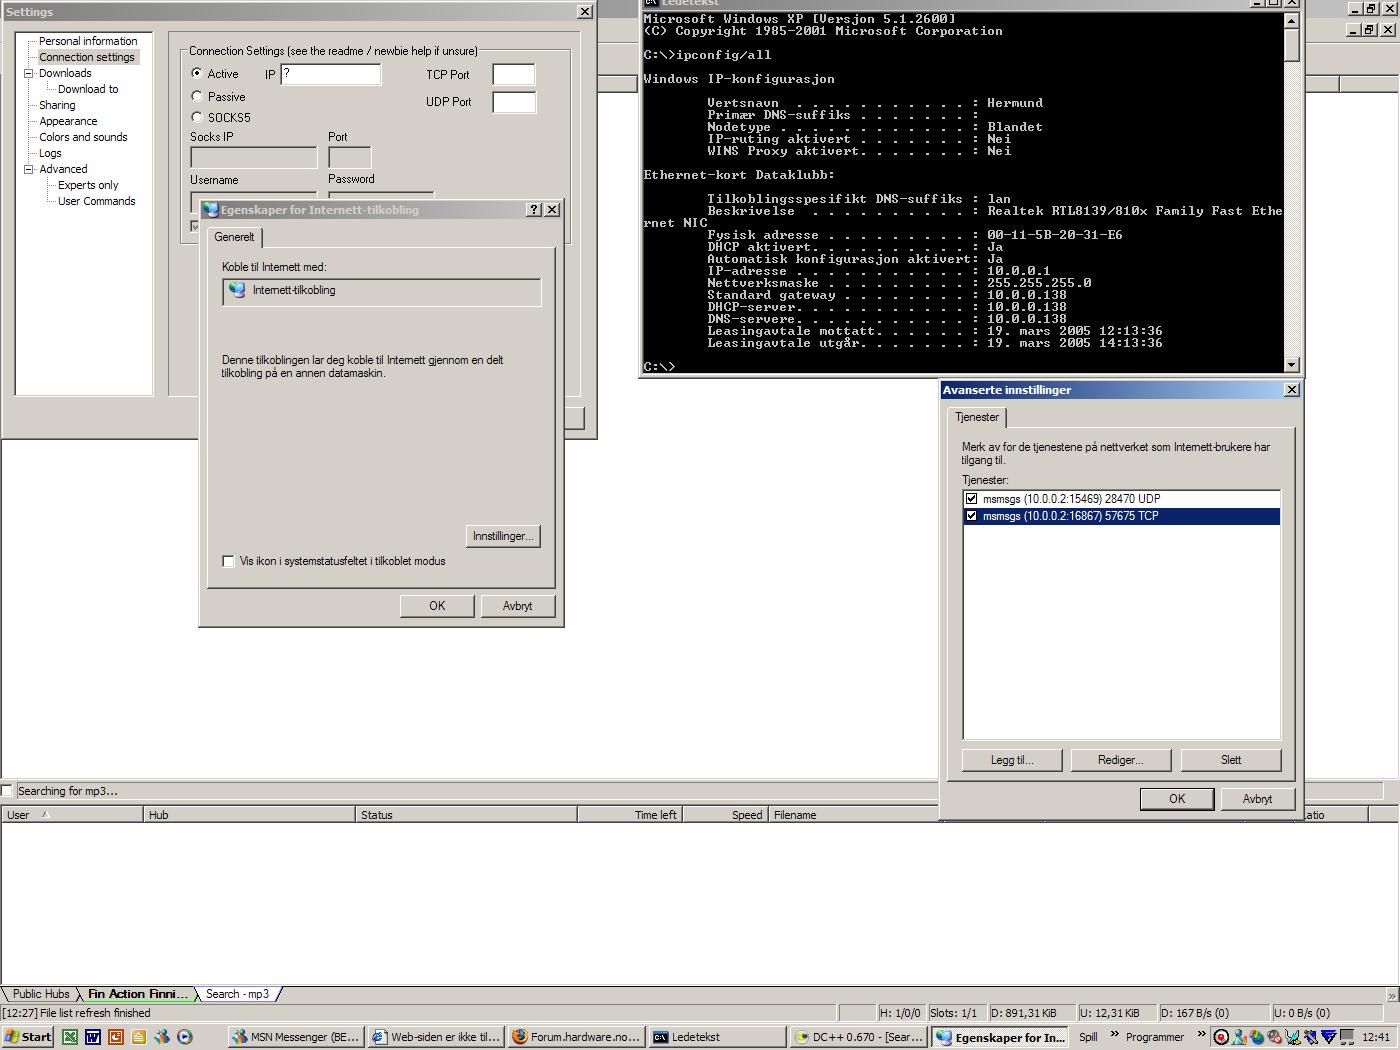This screenshot has width=1400, height=1050.
Task: Click the command prompt window title icon
Action: (651, 3)
